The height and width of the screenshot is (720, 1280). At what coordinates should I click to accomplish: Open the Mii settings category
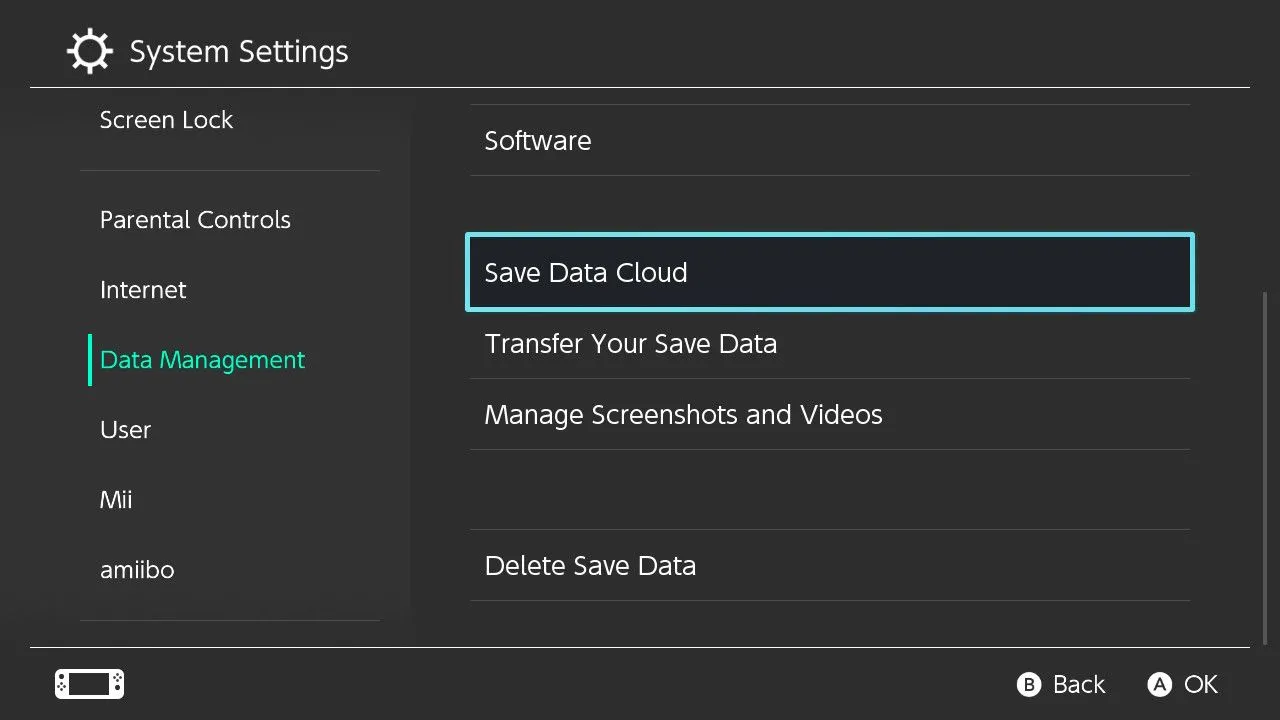(116, 500)
